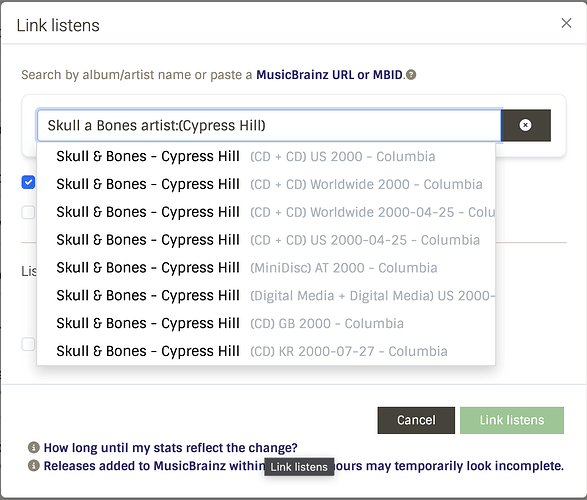Open the MusicBrainz URL or MBID link
The height and width of the screenshot is (500, 587).
click(x=329, y=75)
